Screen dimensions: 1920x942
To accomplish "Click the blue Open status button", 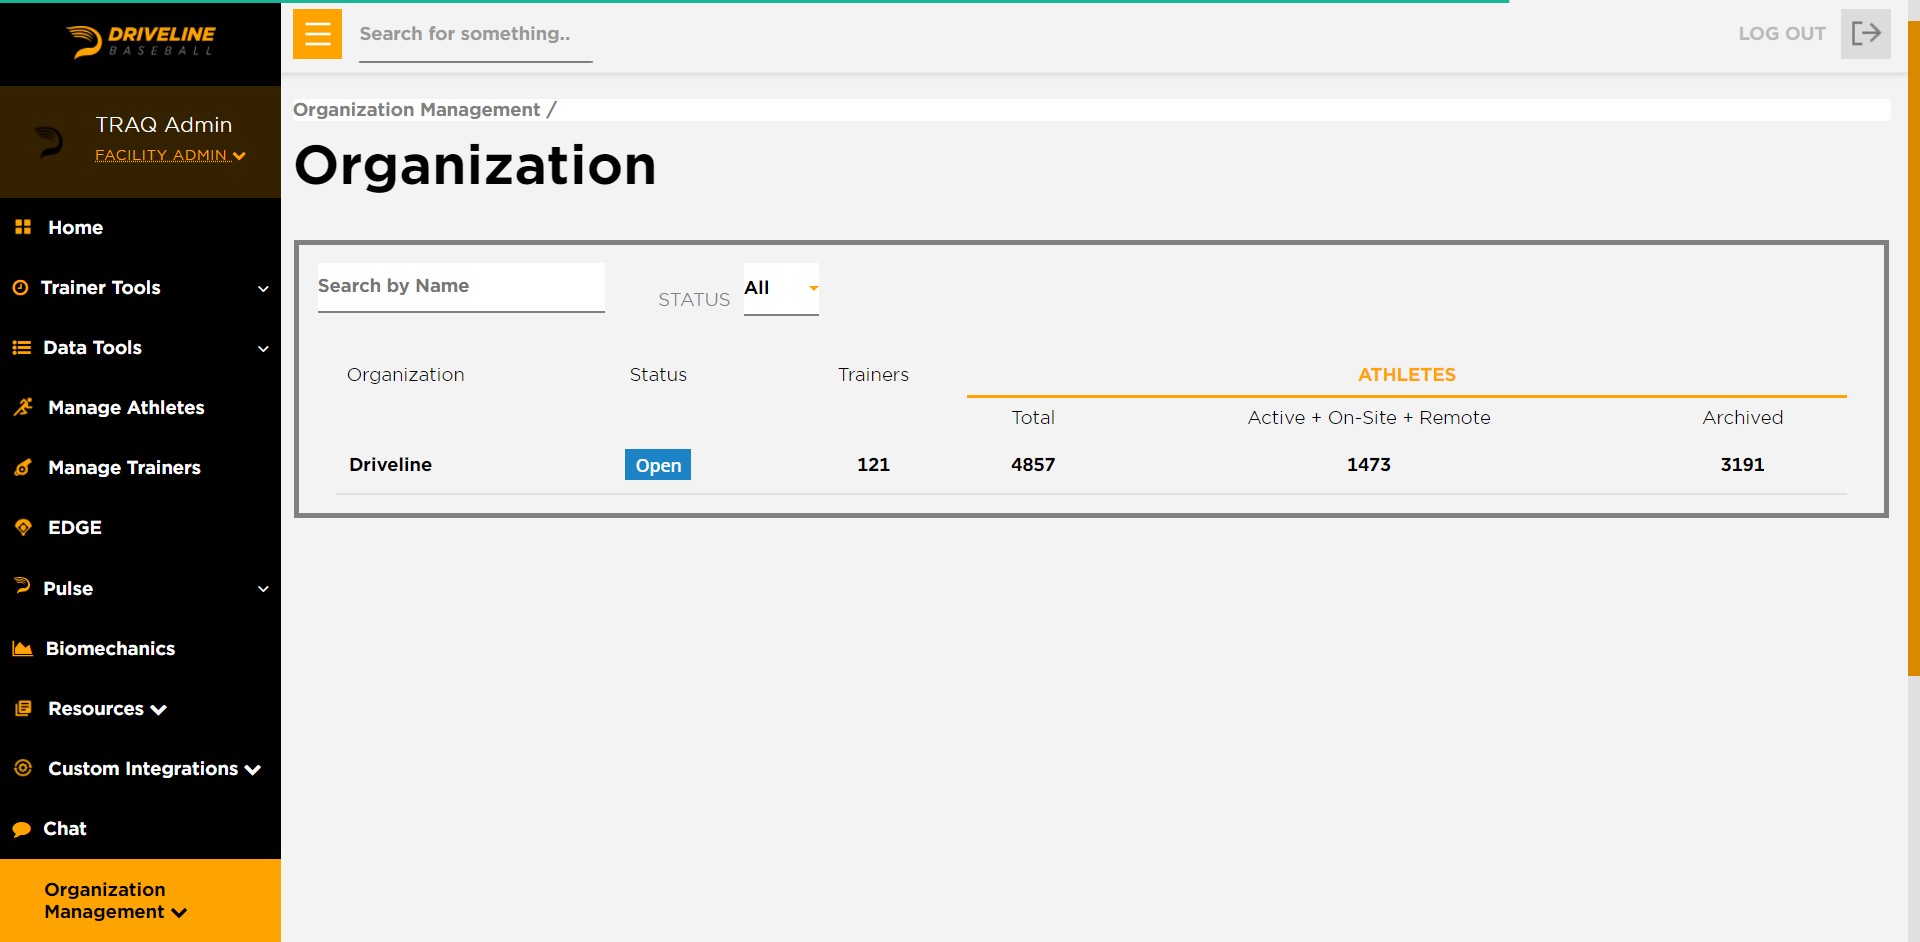I will tap(658, 465).
